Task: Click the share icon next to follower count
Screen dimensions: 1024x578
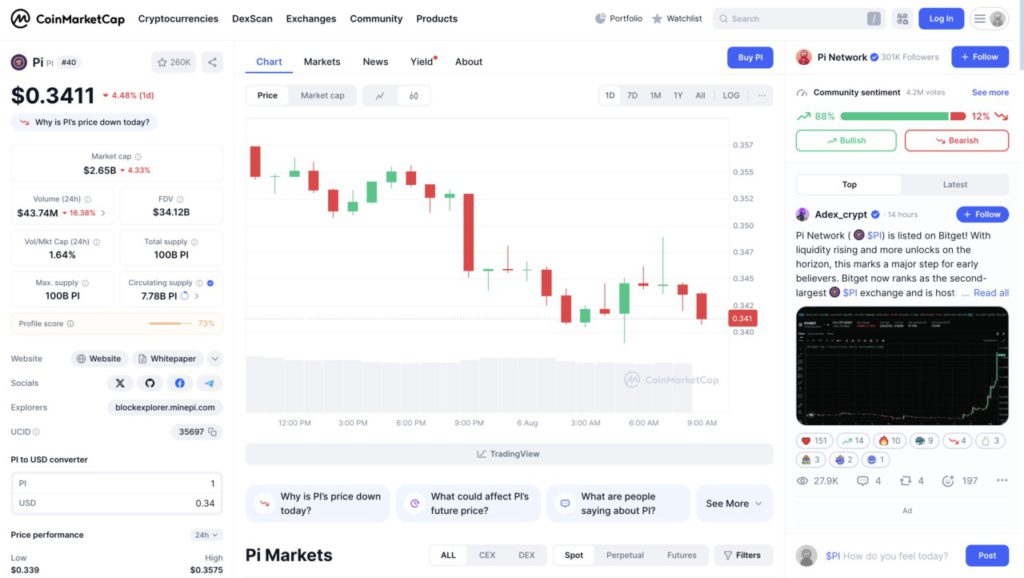Action: (x=212, y=61)
